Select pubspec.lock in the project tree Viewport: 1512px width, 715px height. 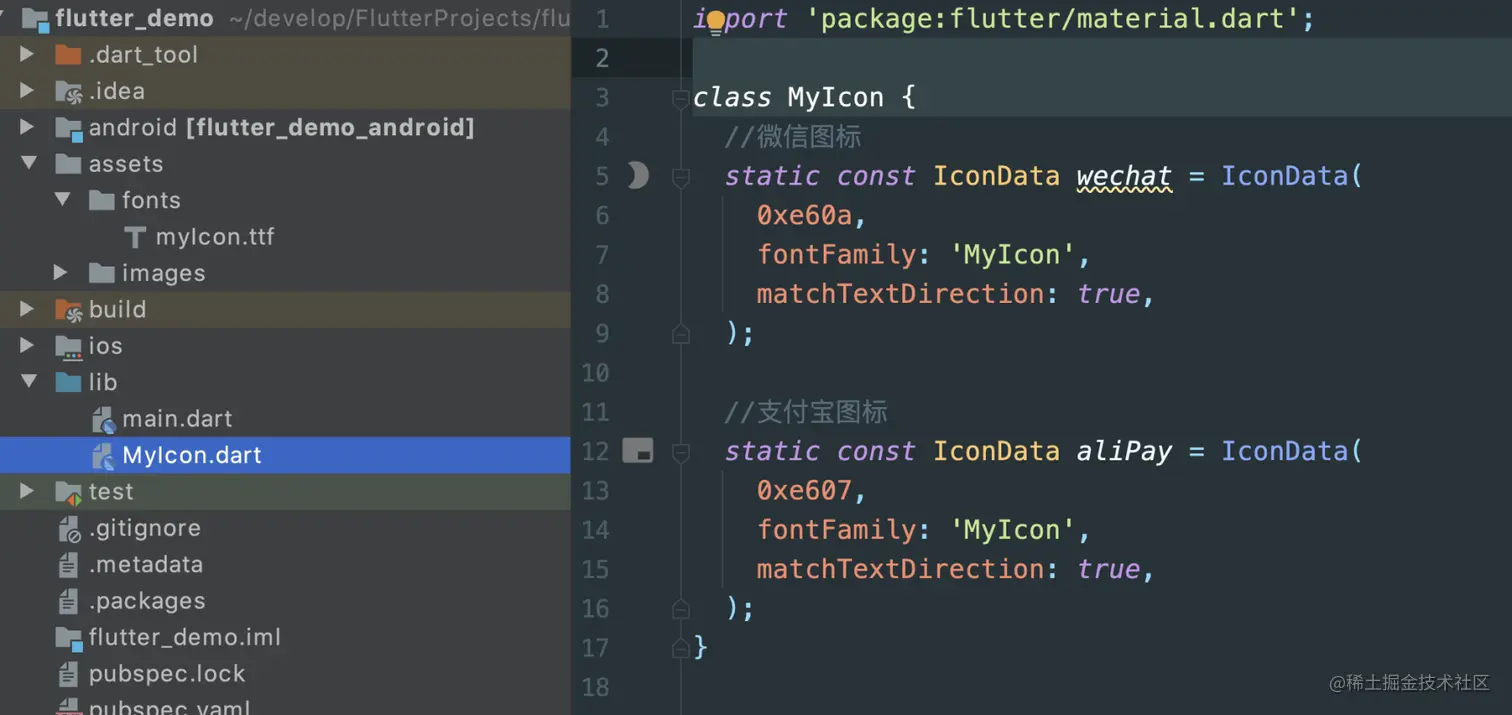tap(166, 674)
